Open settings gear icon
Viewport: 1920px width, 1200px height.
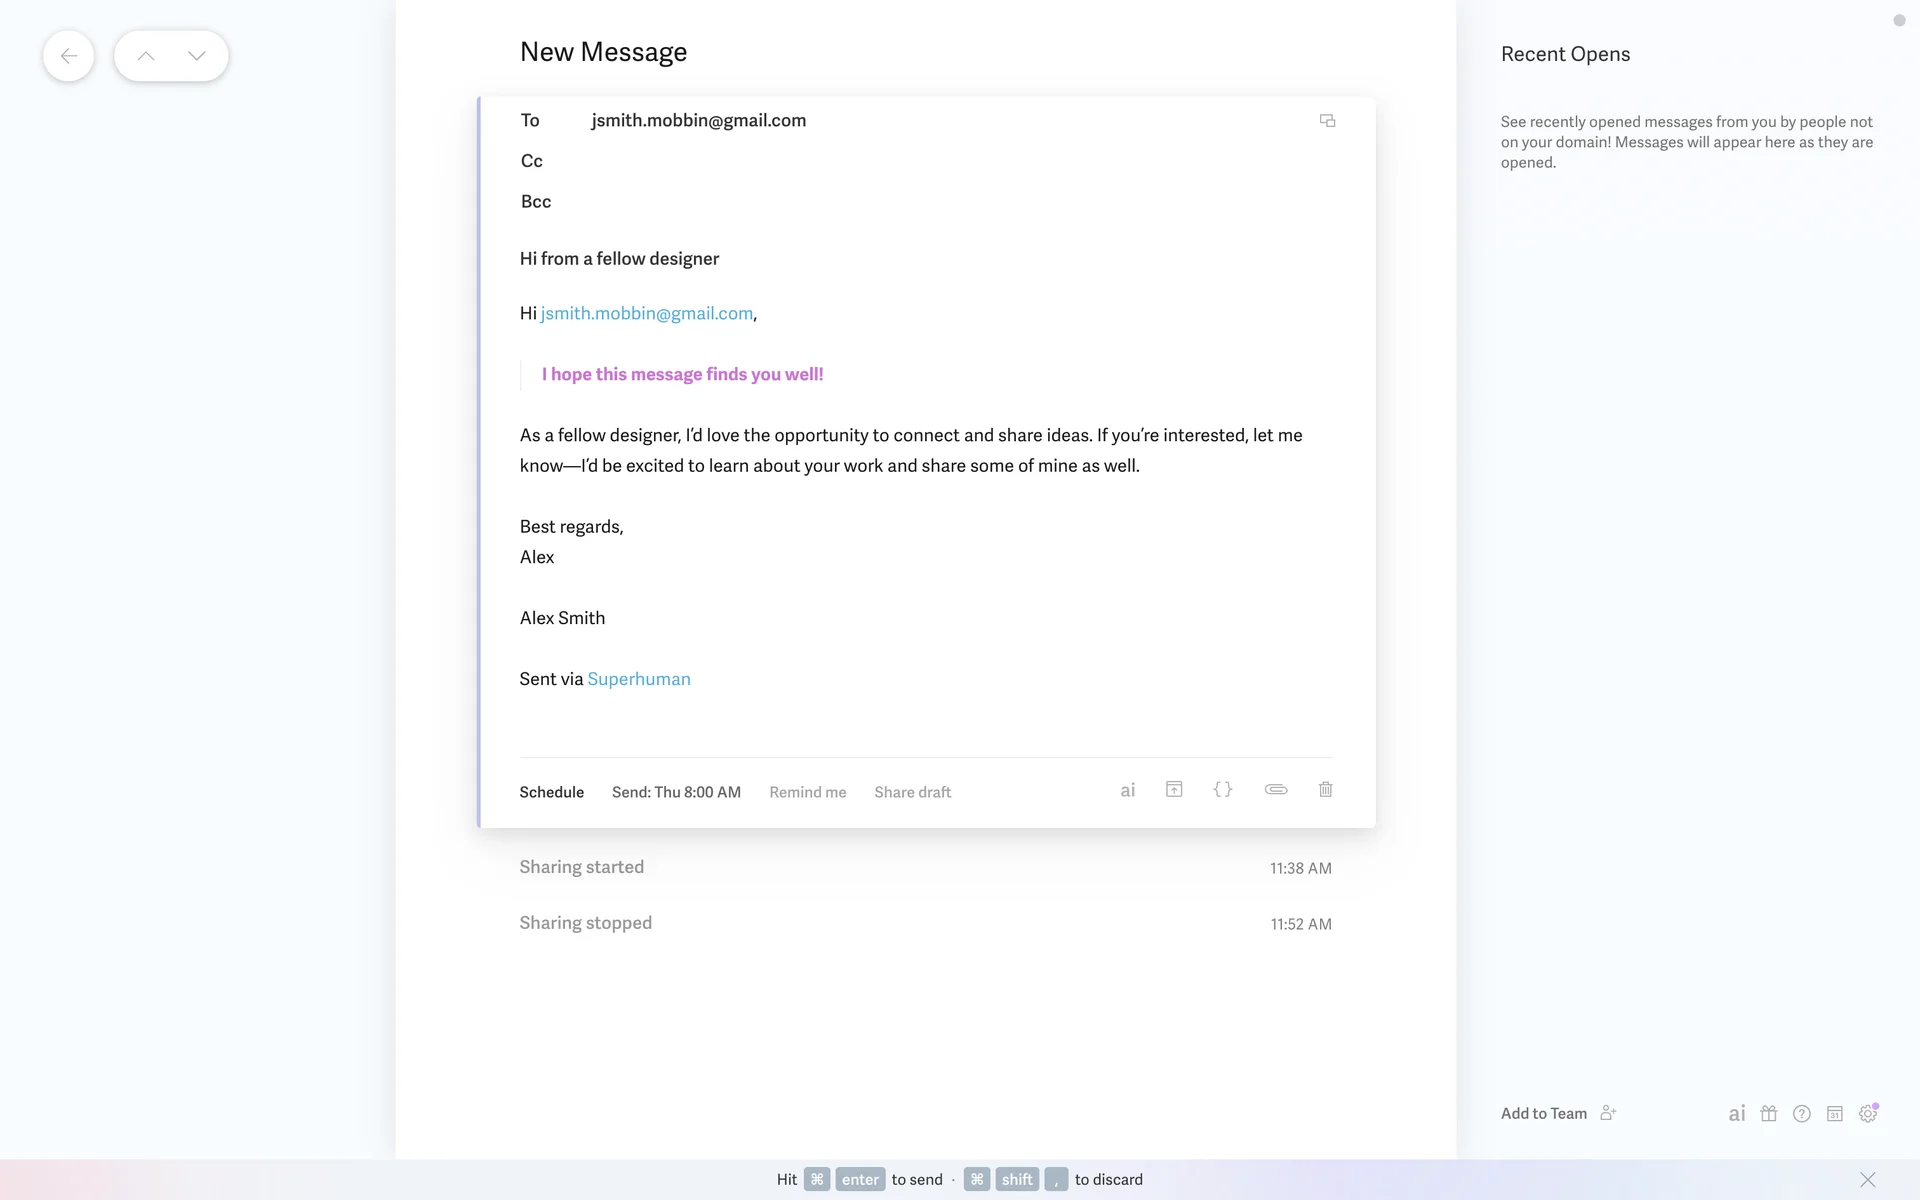point(1867,1113)
